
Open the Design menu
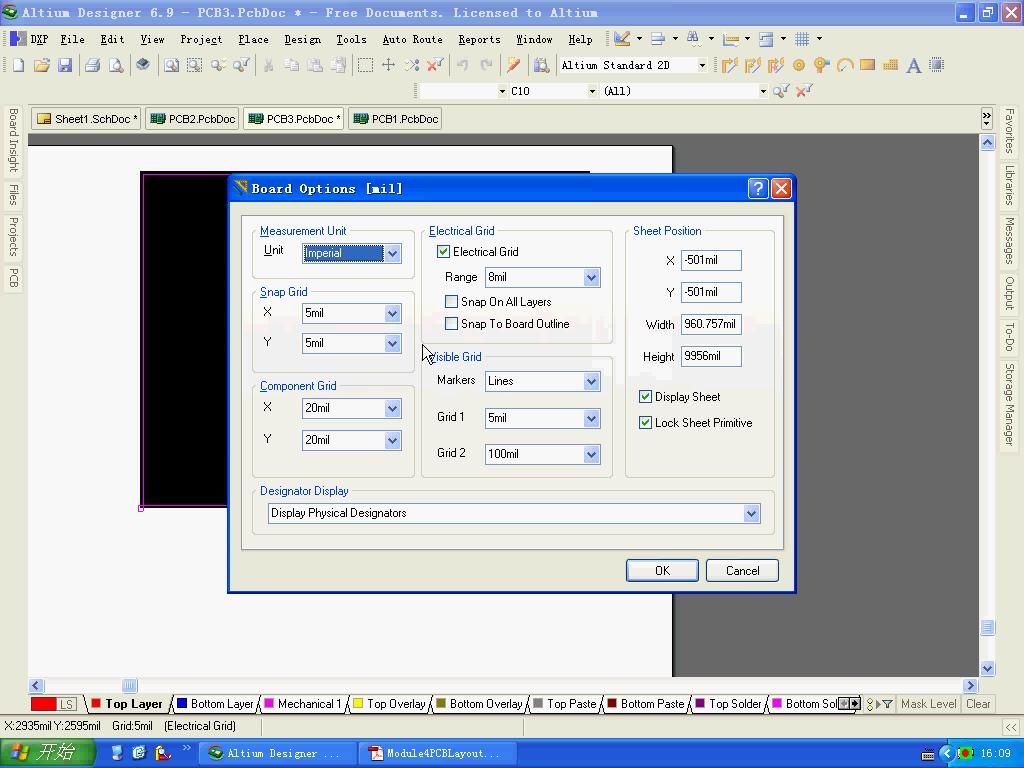tap(303, 39)
